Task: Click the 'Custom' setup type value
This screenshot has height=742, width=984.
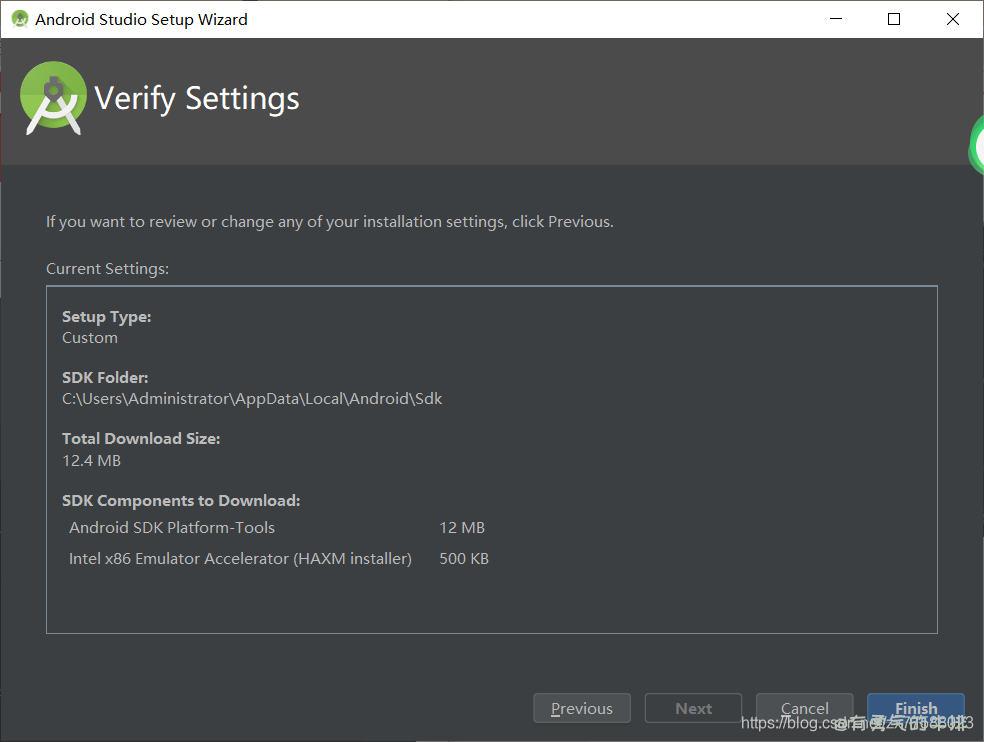Action: (90, 338)
